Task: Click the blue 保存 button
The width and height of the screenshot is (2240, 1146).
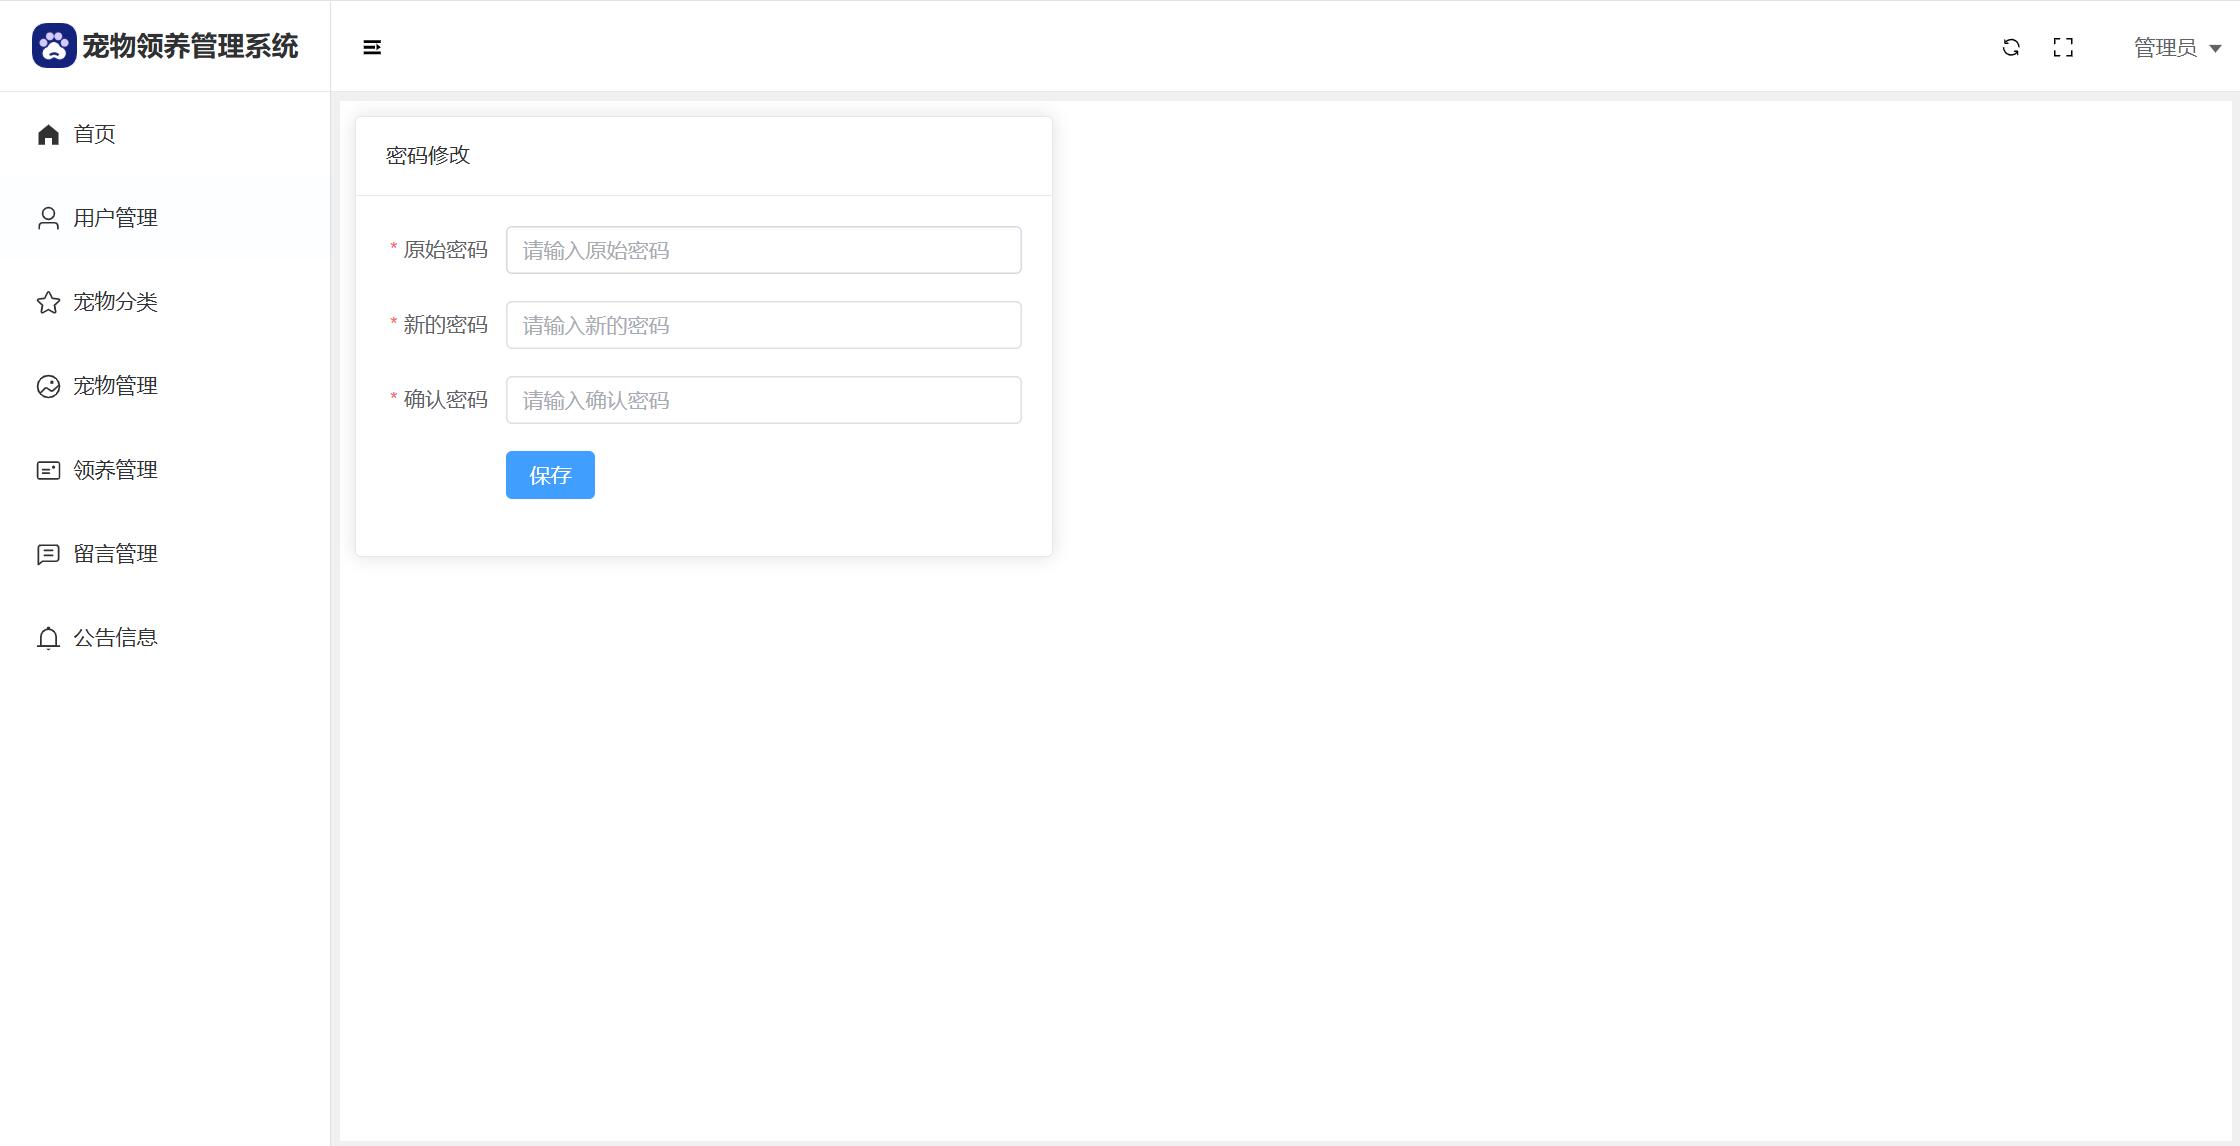Action: 550,475
